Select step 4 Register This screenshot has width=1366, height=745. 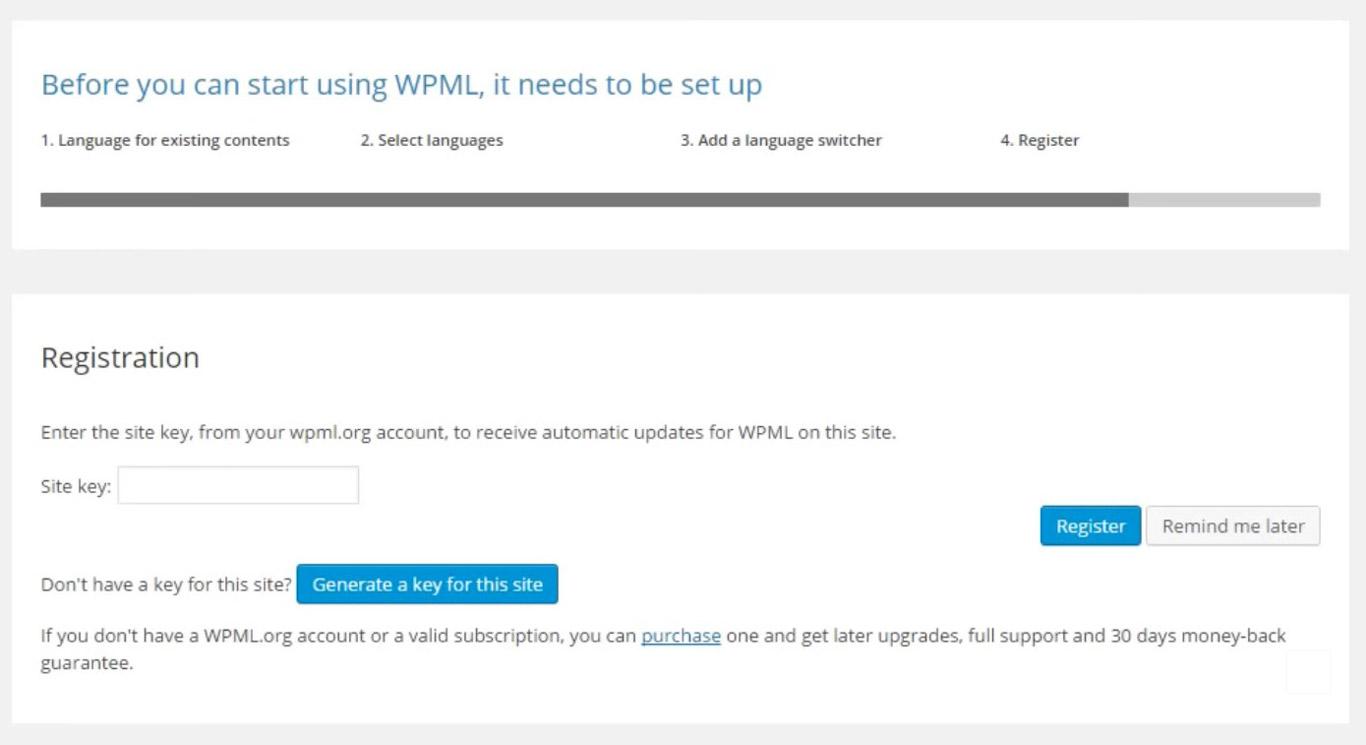tap(1040, 140)
